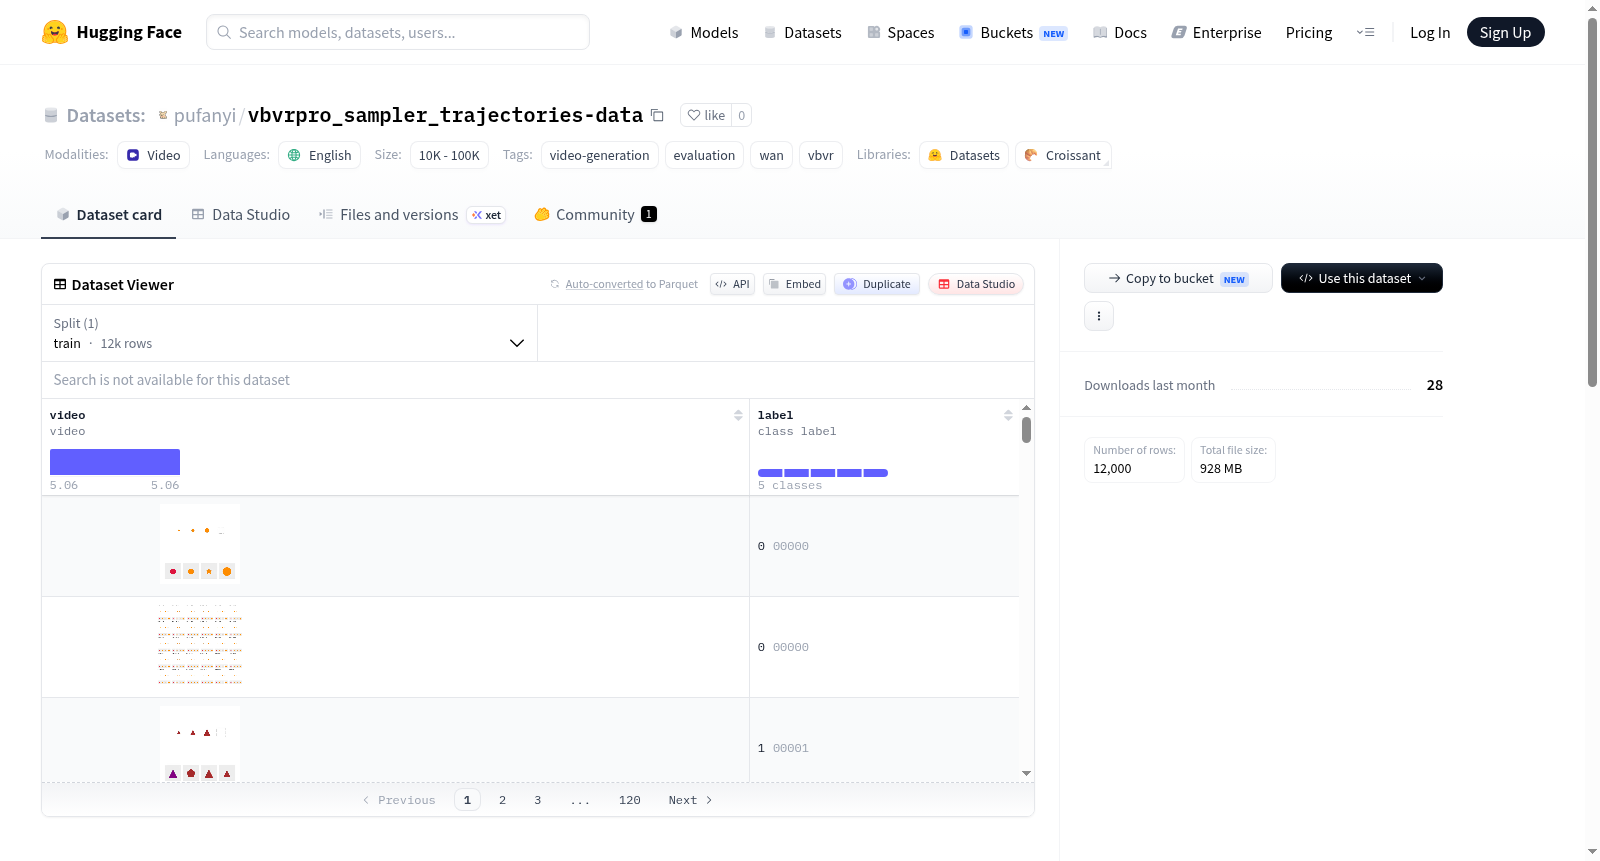Switch to the Dataset card tab
This screenshot has height=861, width=1600.
(x=109, y=214)
